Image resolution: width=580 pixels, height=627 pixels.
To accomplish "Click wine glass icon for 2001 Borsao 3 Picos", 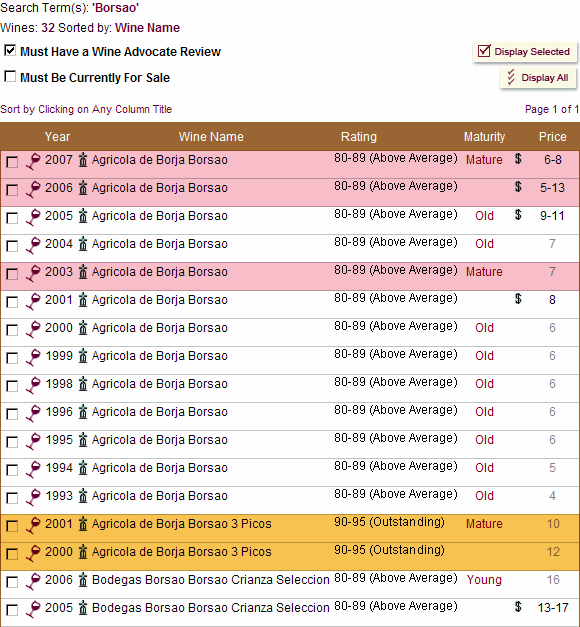I will click(33, 525).
